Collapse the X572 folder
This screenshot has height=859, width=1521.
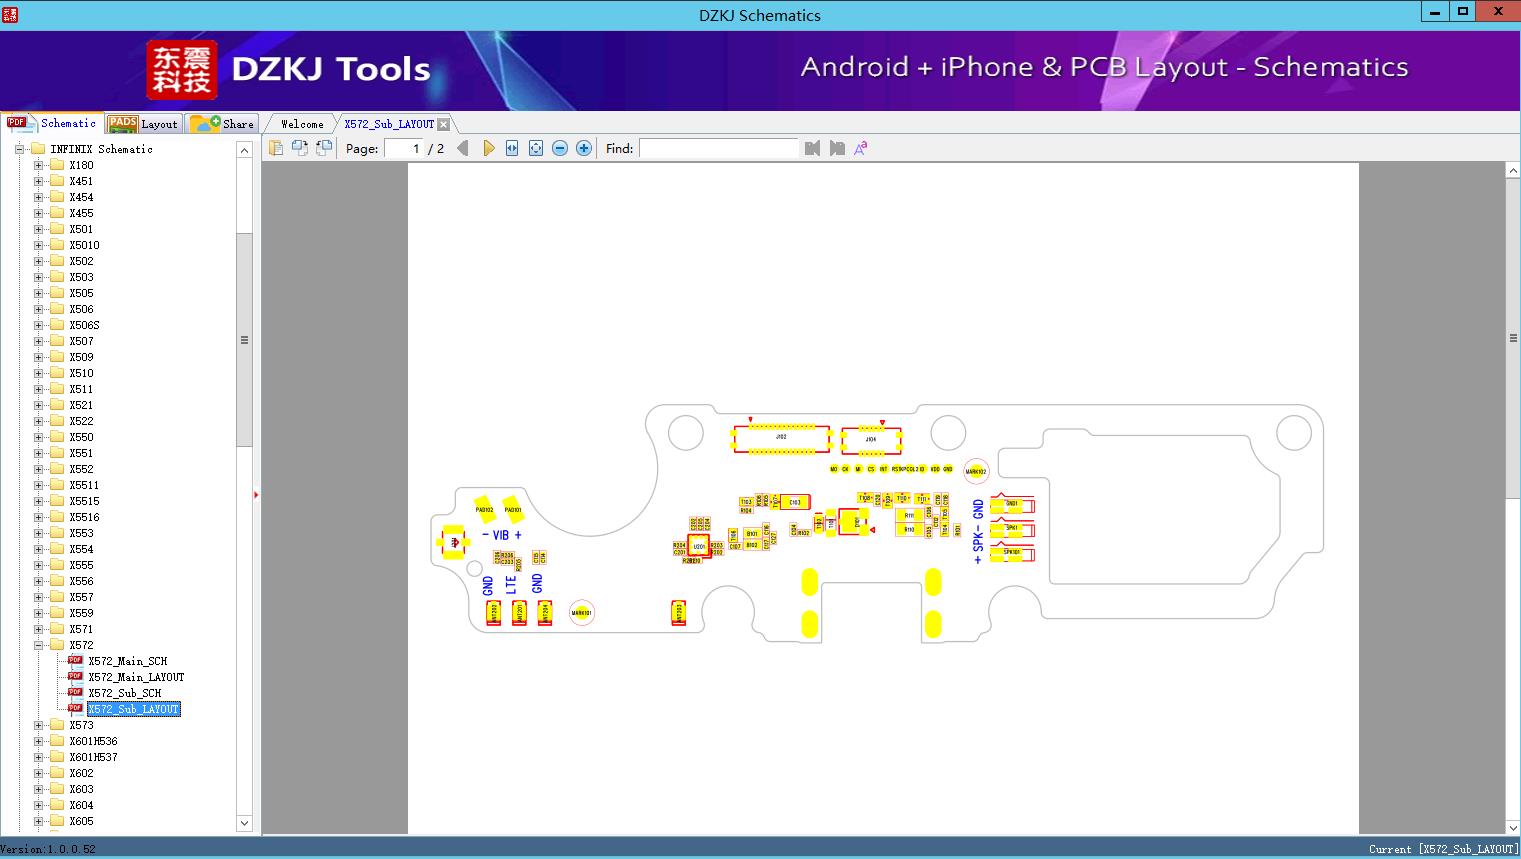(x=39, y=645)
